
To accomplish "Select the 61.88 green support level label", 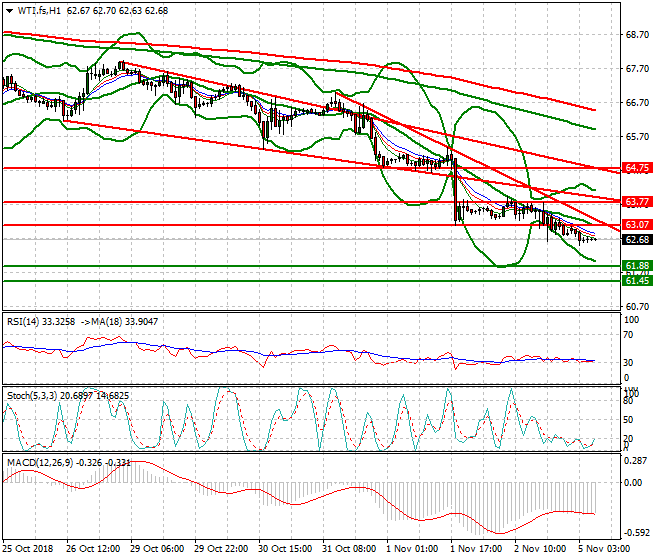I will click(x=637, y=266).
